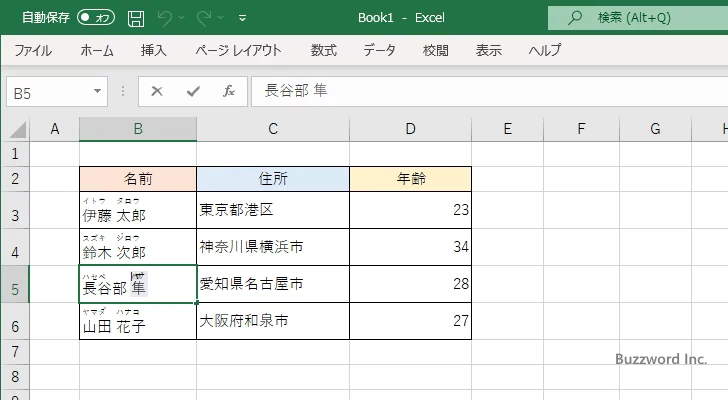The height and width of the screenshot is (400, 728).
Task: Click the formula bar showing 長谷部 隼
Action: (489, 91)
